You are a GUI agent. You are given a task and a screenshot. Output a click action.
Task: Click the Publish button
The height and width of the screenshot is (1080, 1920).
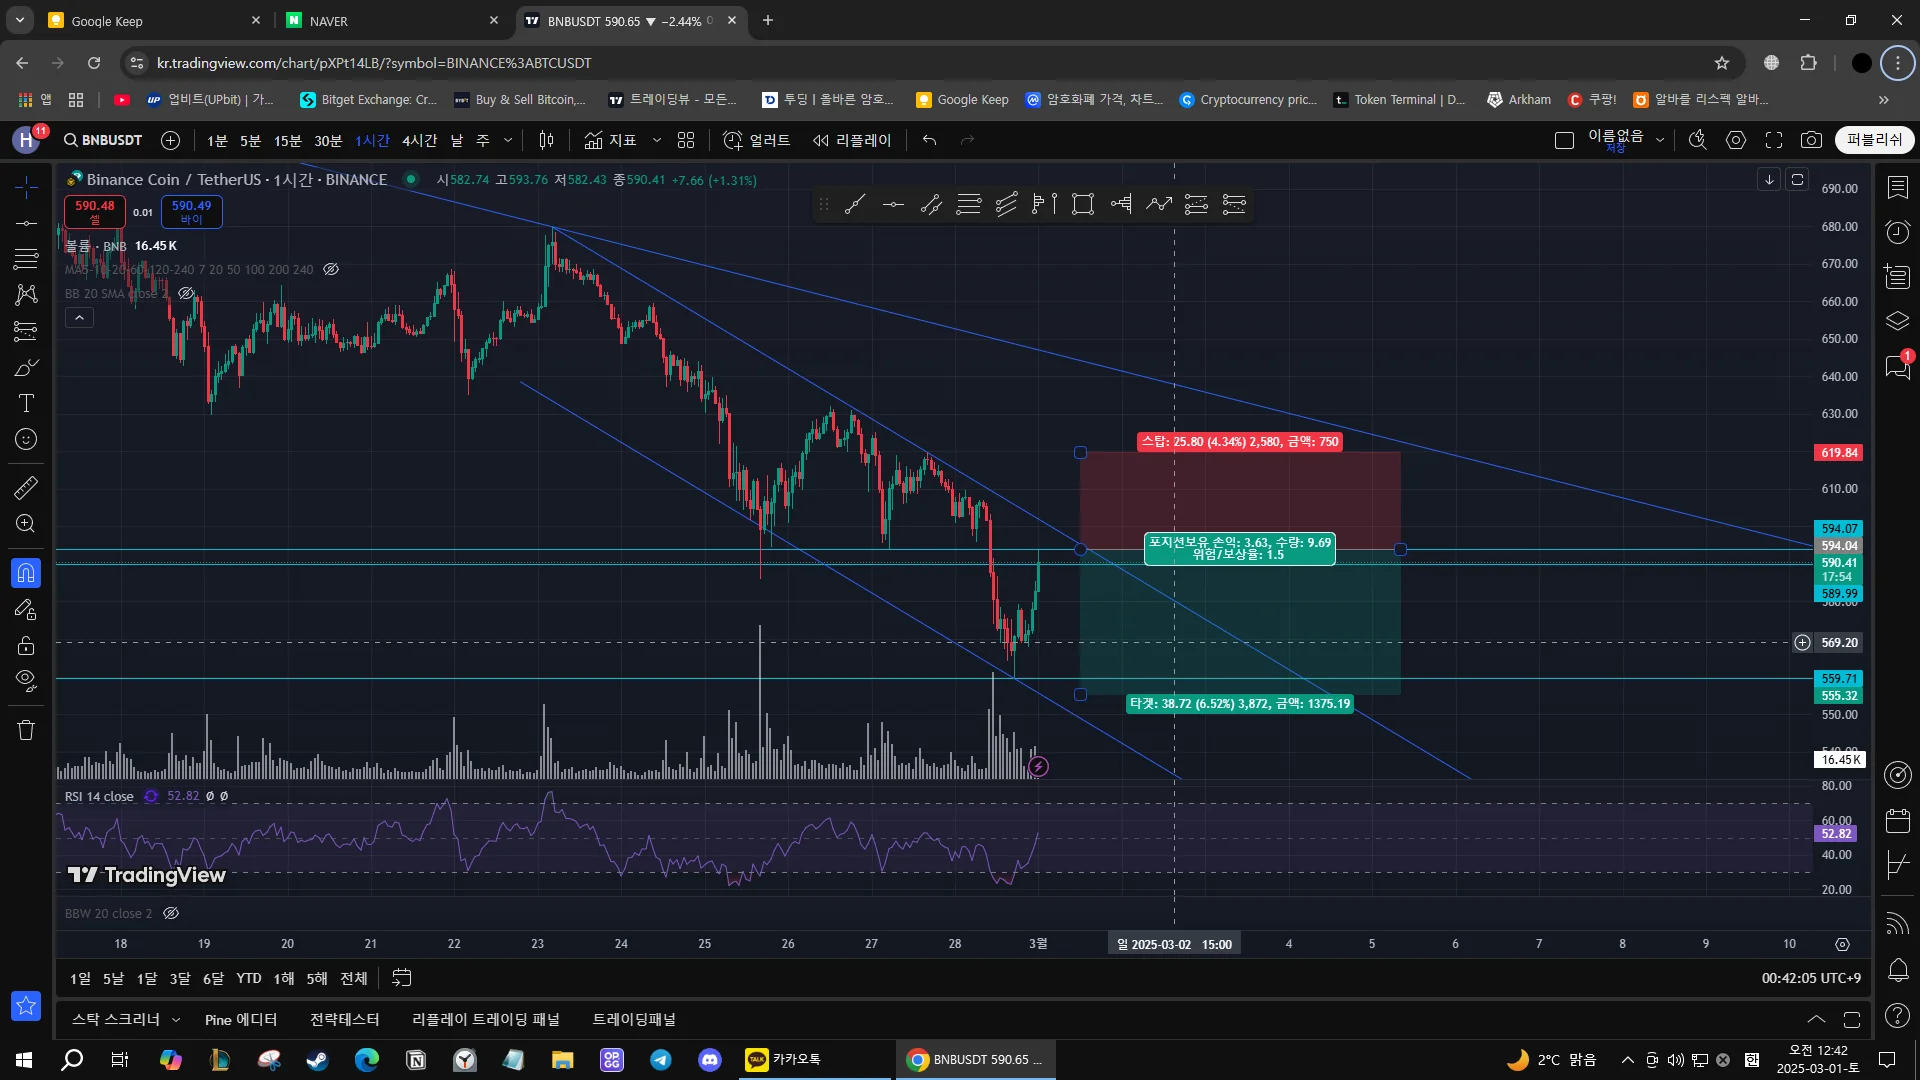tap(1874, 140)
